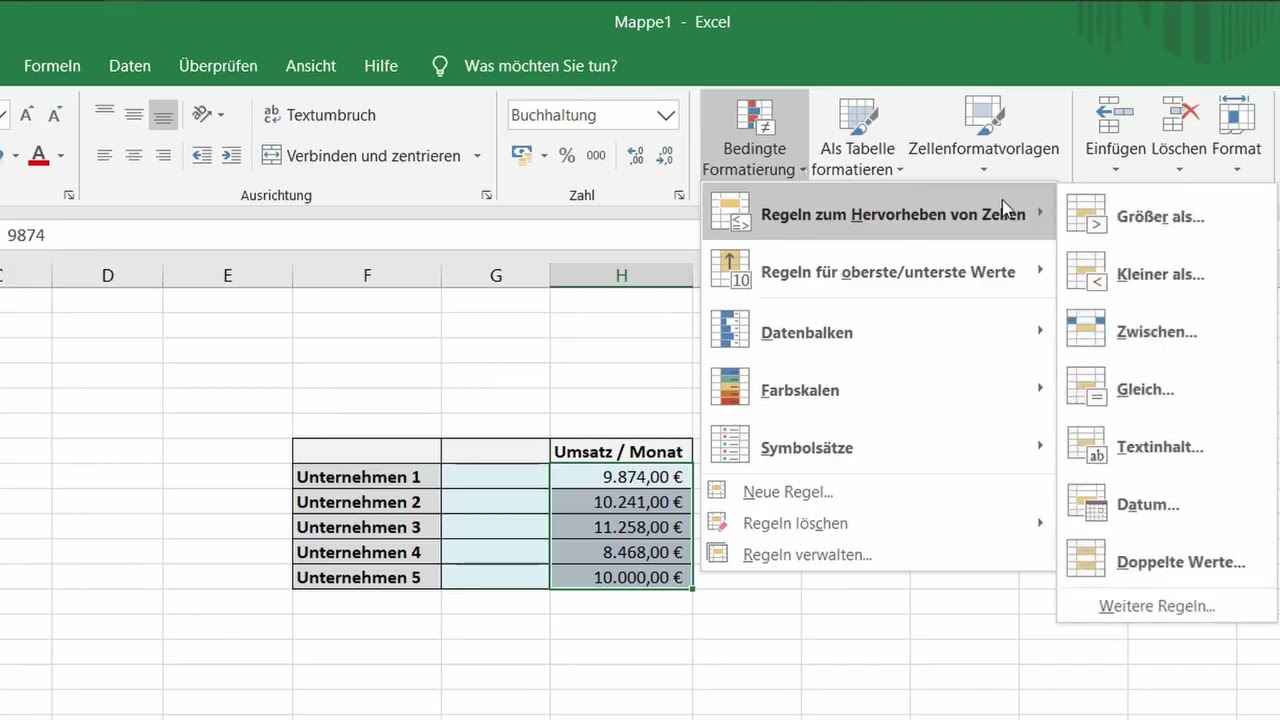Click Als Tabelle formatieren icon
Screen dimensions: 1280x720
point(857,117)
